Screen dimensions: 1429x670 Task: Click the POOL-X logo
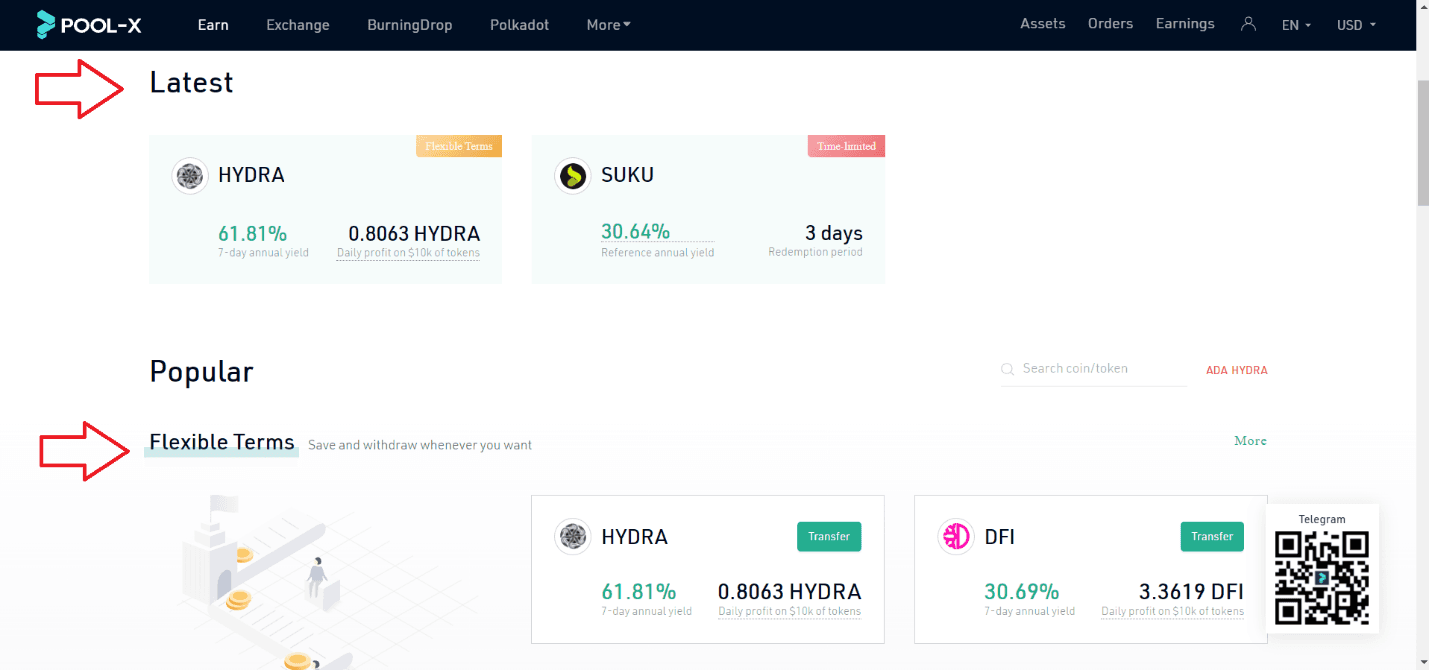88,25
